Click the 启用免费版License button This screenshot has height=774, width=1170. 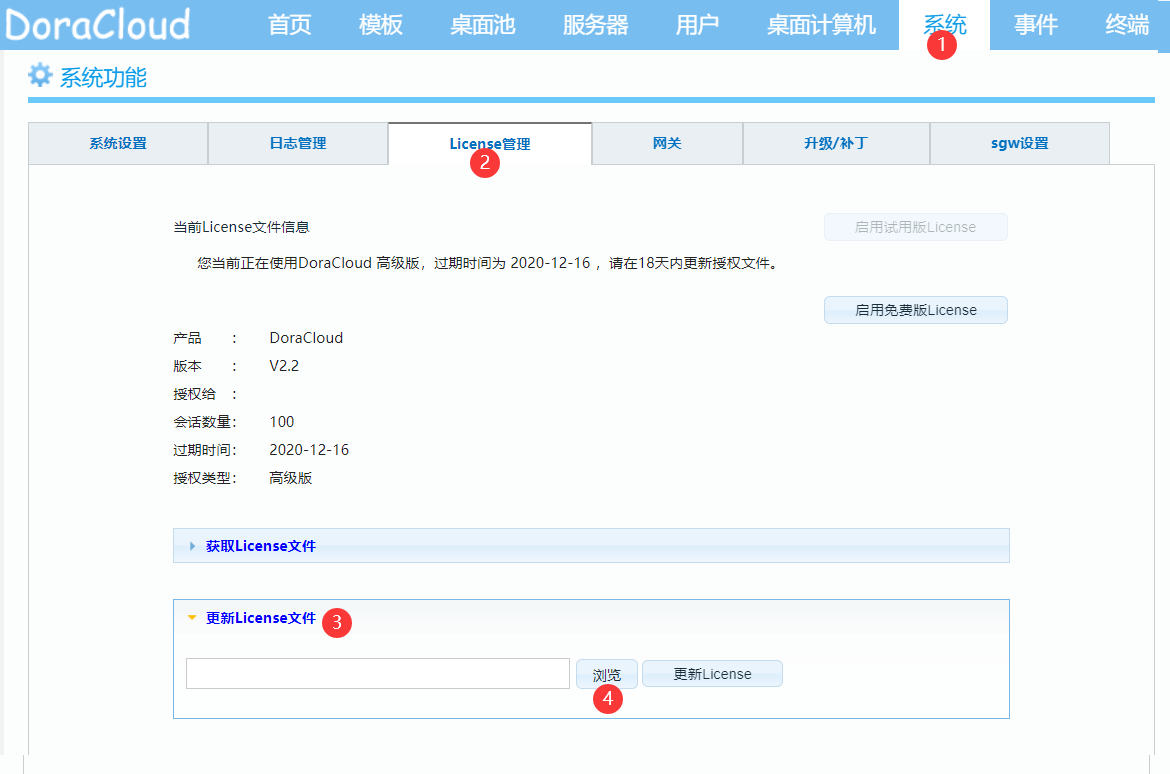[916, 310]
